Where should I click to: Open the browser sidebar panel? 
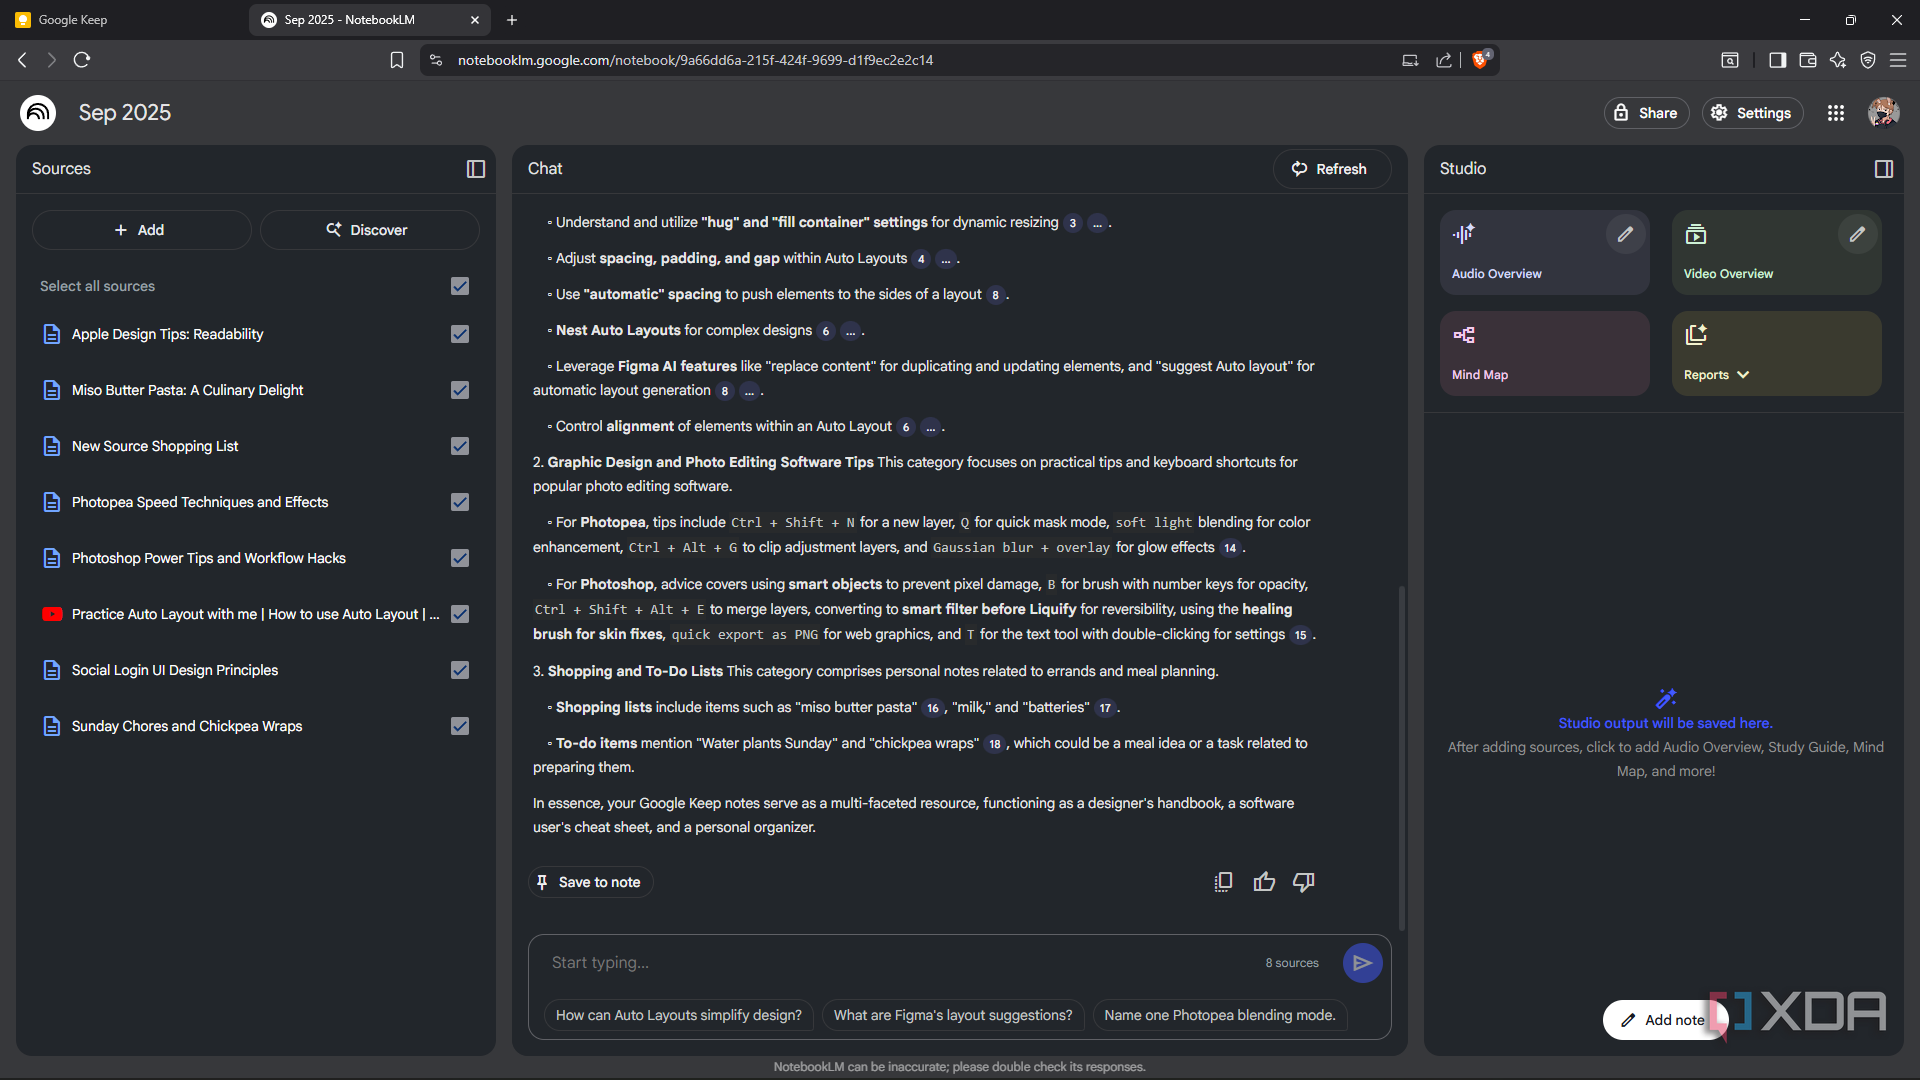click(x=1777, y=60)
